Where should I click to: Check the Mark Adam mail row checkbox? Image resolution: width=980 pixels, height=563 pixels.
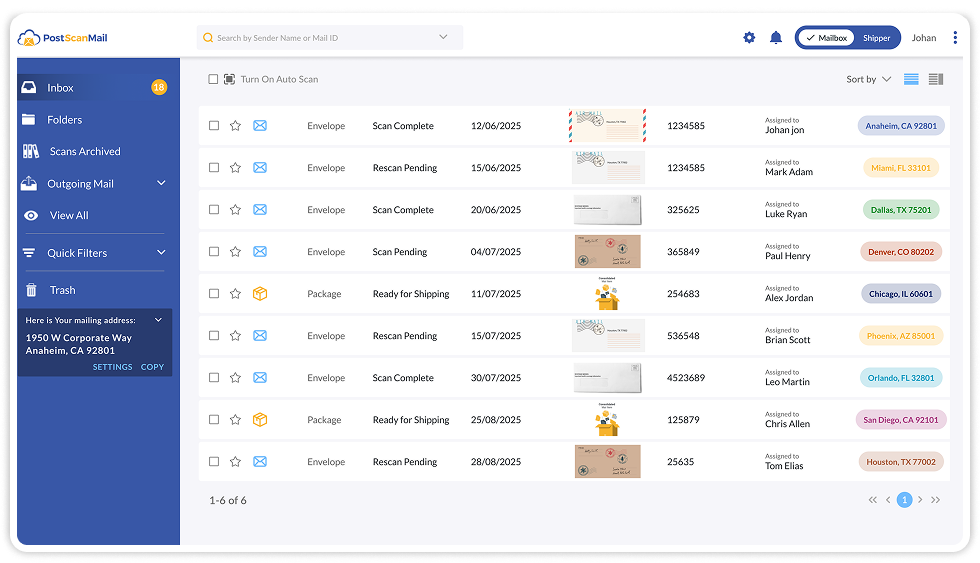(214, 168)
